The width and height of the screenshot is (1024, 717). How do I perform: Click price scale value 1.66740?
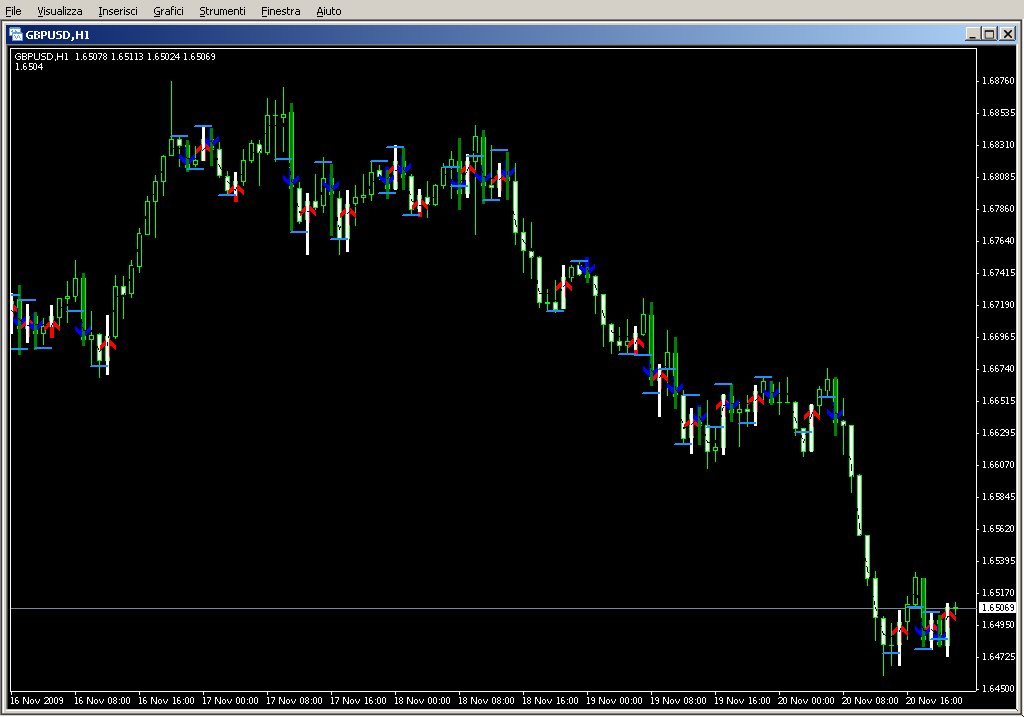999,368
